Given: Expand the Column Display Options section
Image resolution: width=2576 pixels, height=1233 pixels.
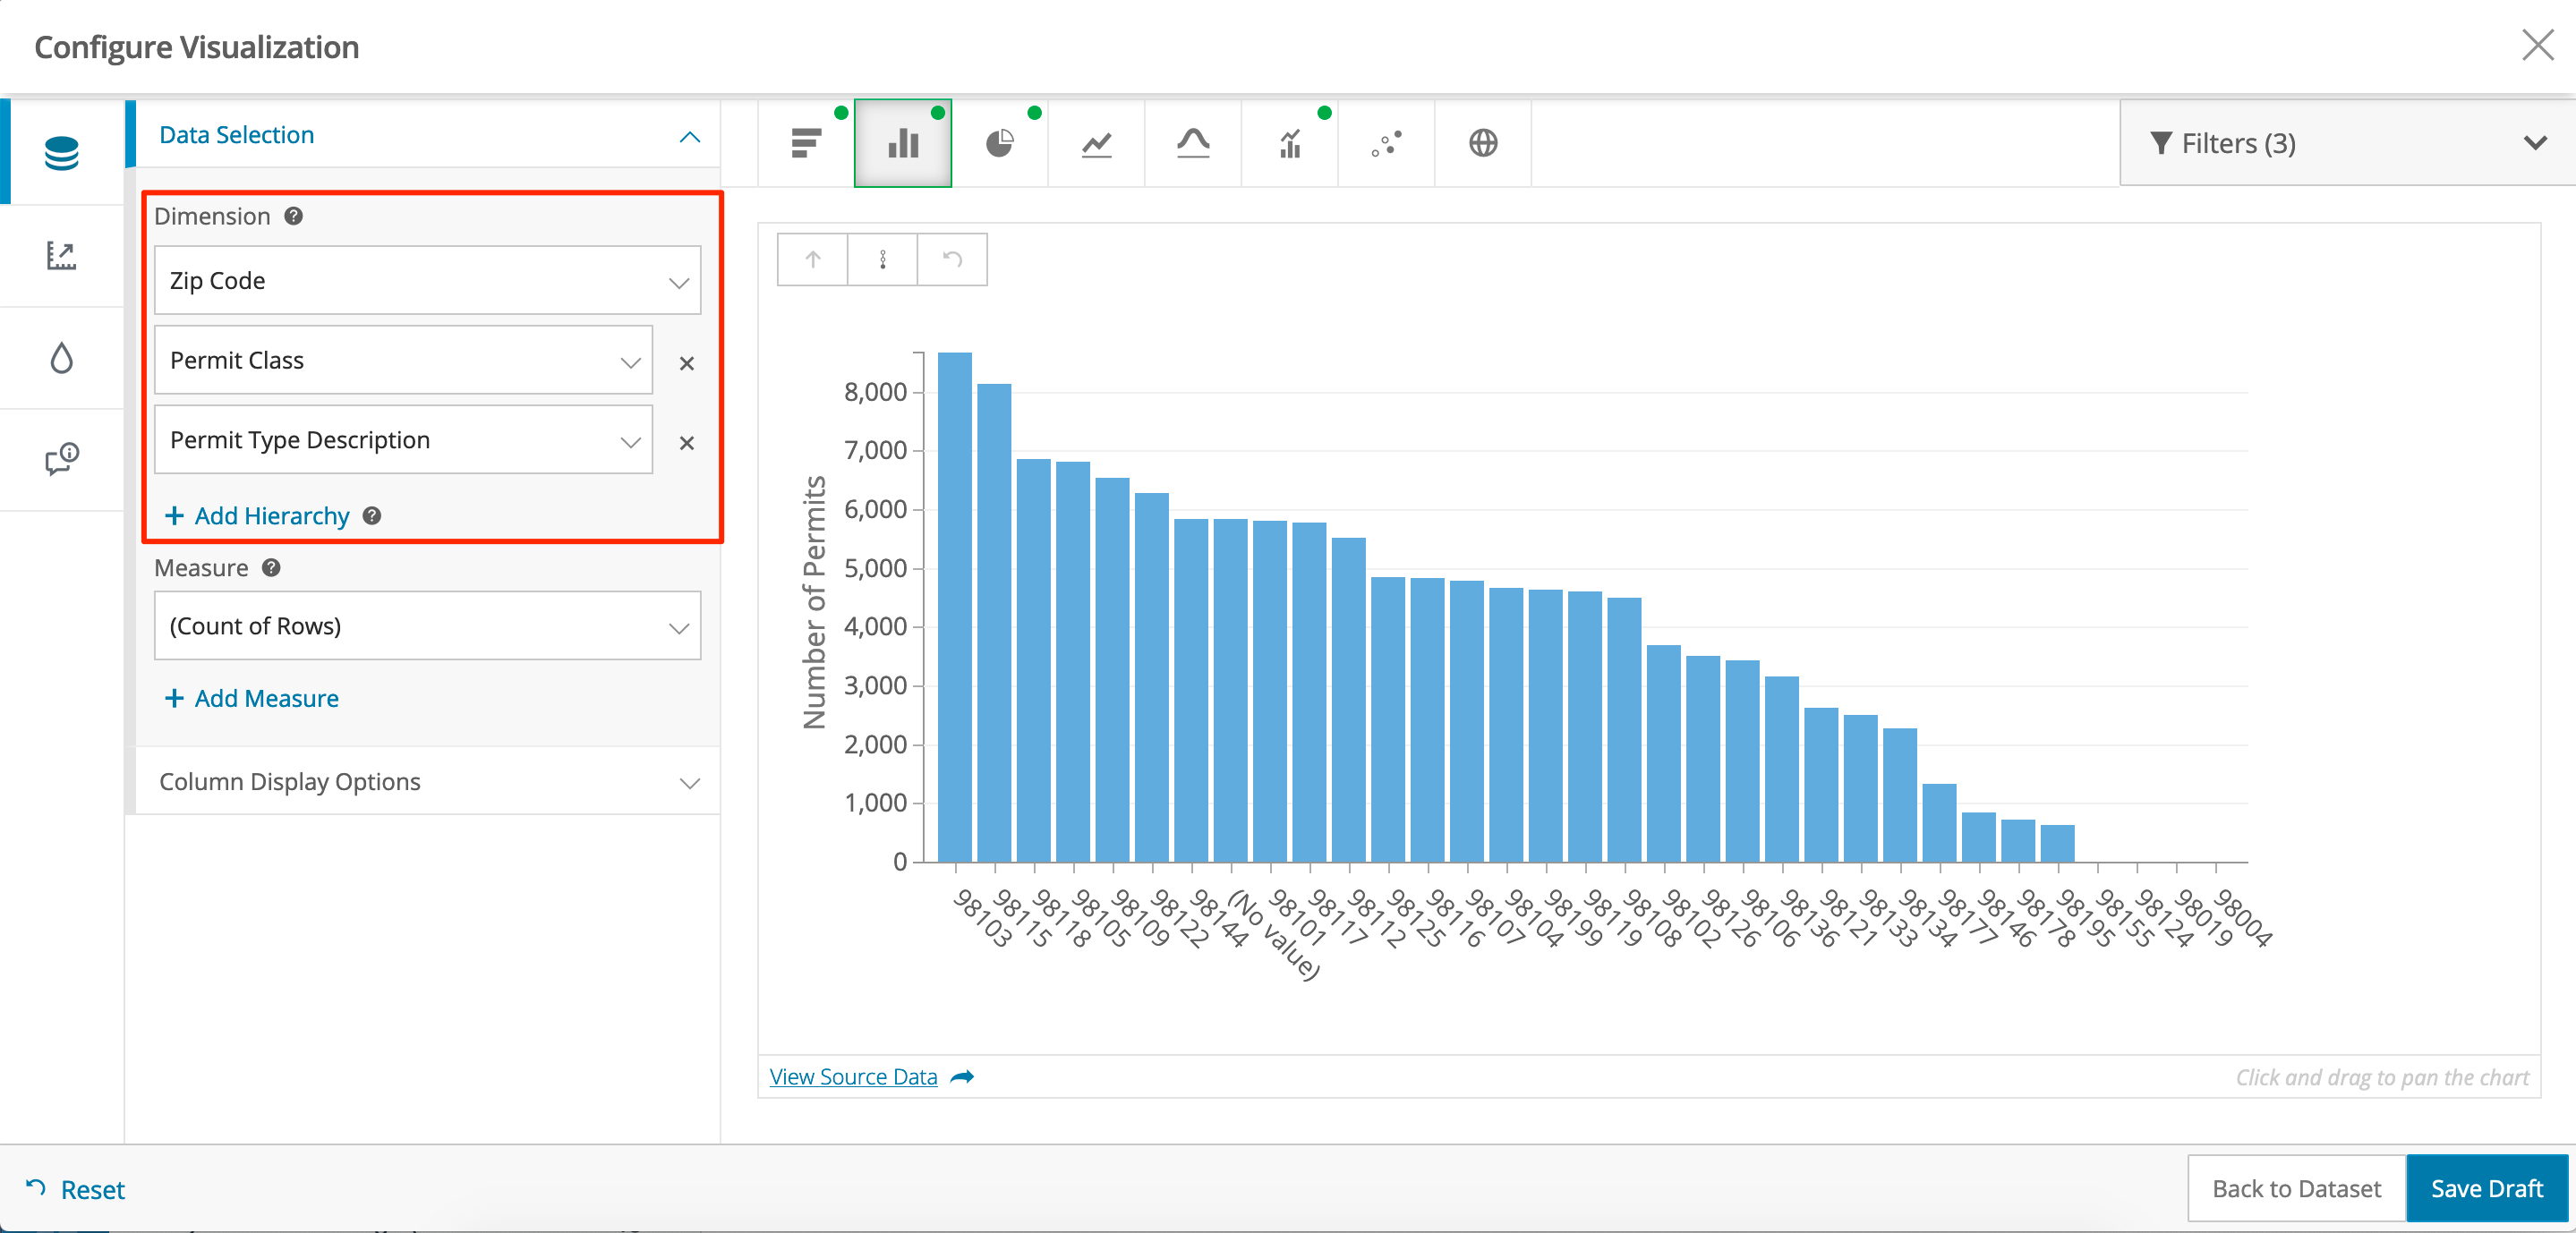Looking at the screenshot, I should pyautogui.click(x=427, y=782).
